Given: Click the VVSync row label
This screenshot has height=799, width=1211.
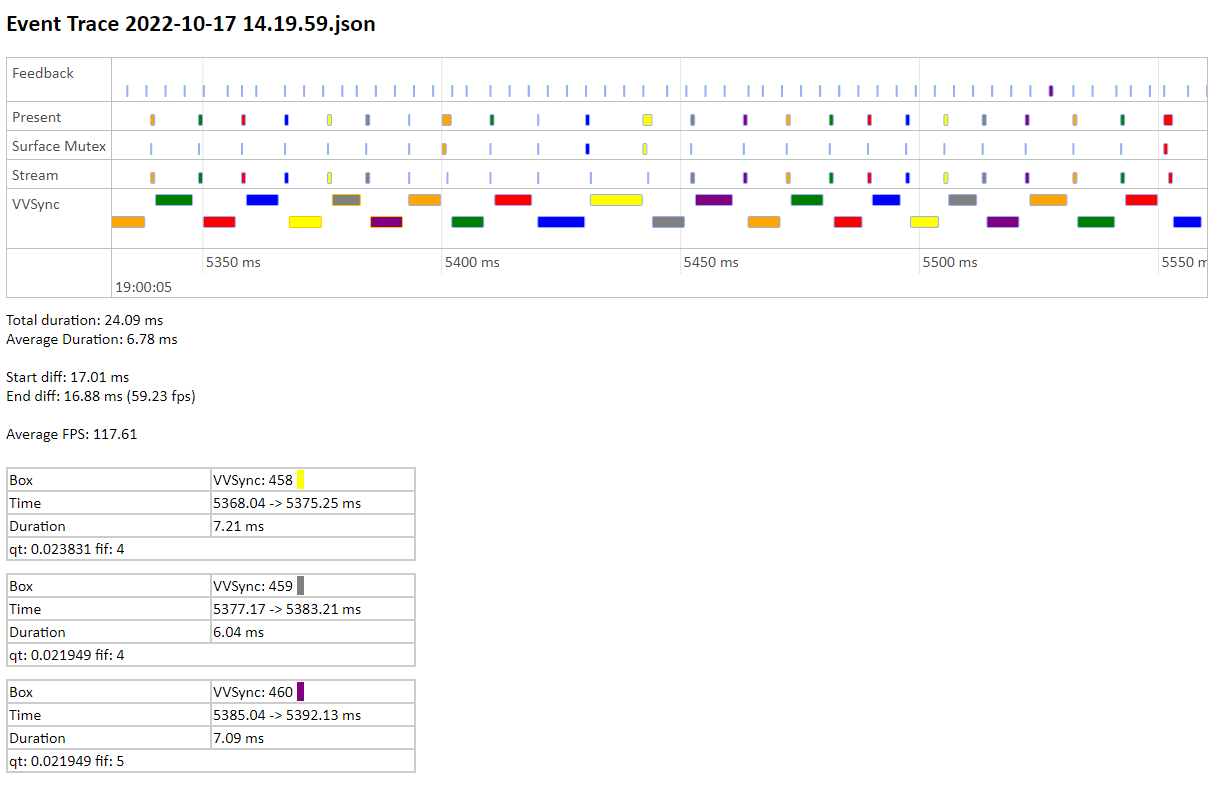Looking at the screenshot, I should click(x=35, y=203).
